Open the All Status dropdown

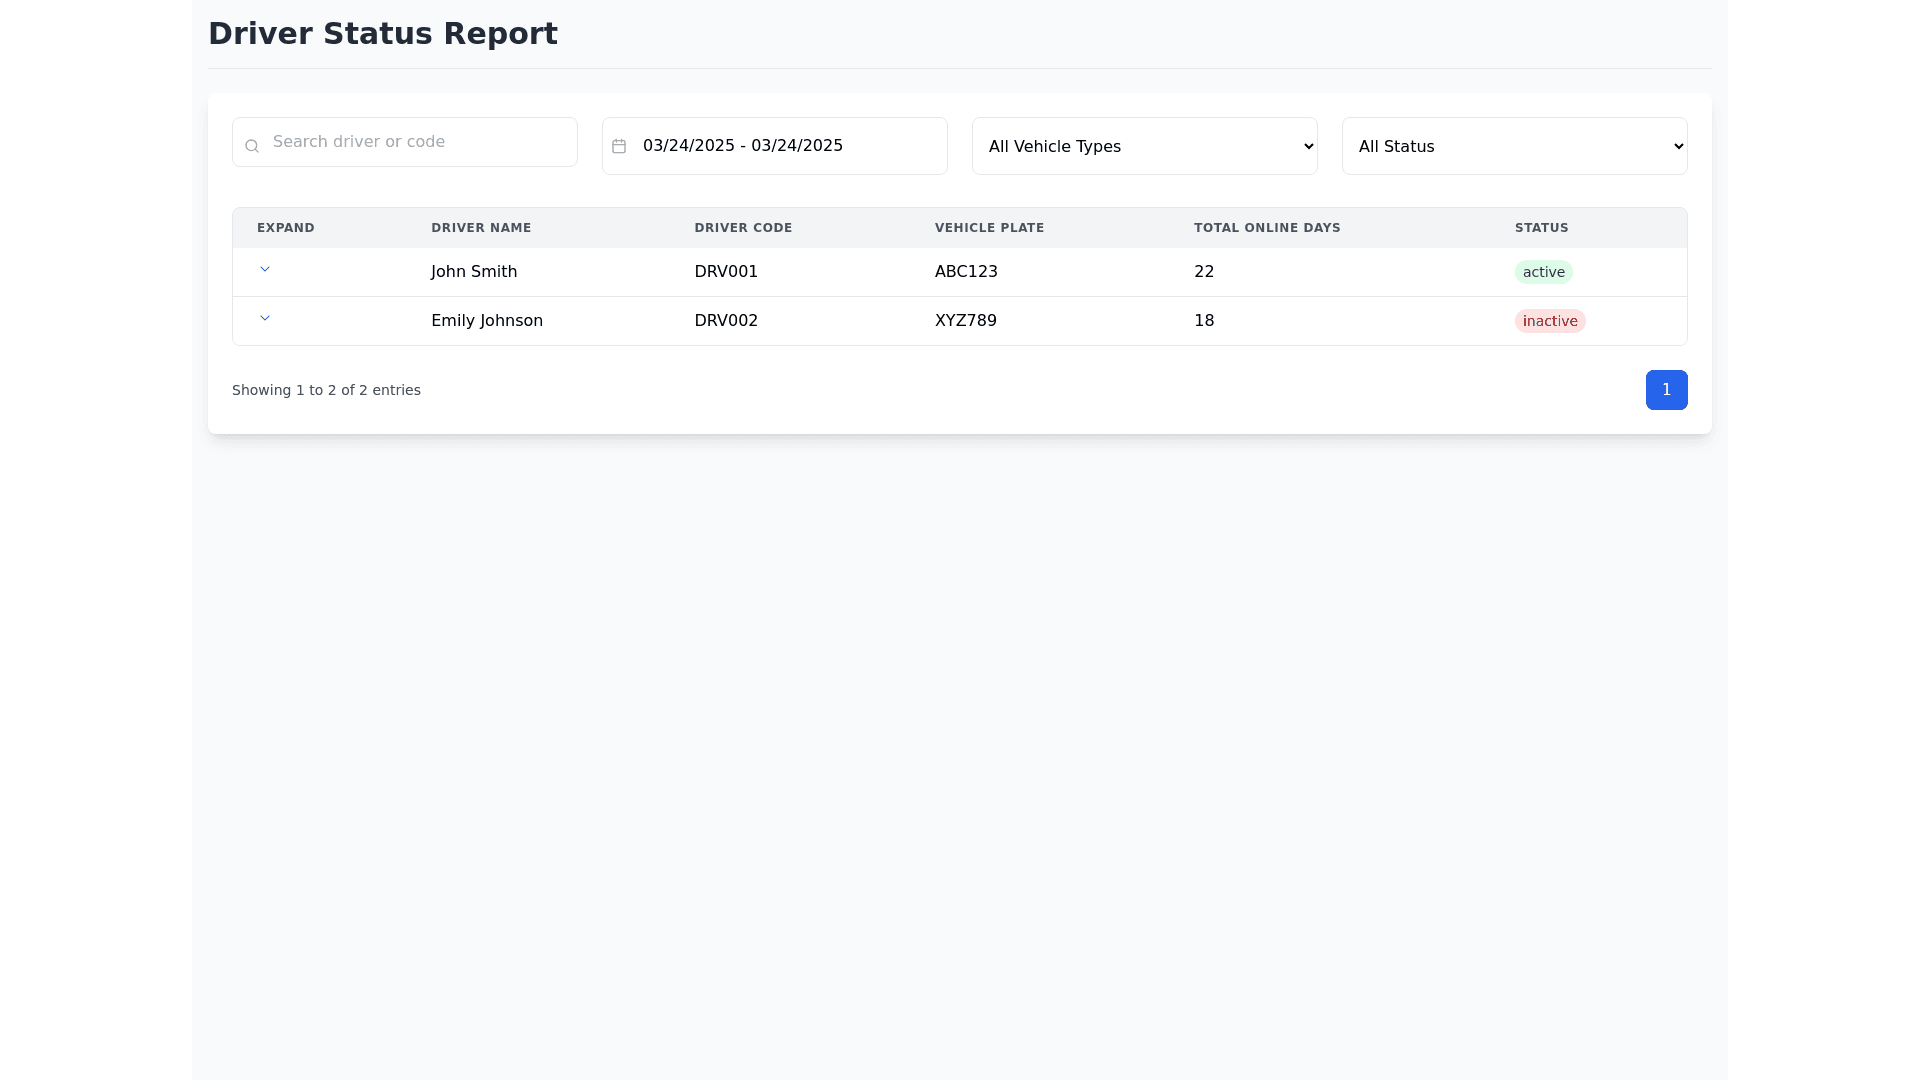coord(1514,146)
